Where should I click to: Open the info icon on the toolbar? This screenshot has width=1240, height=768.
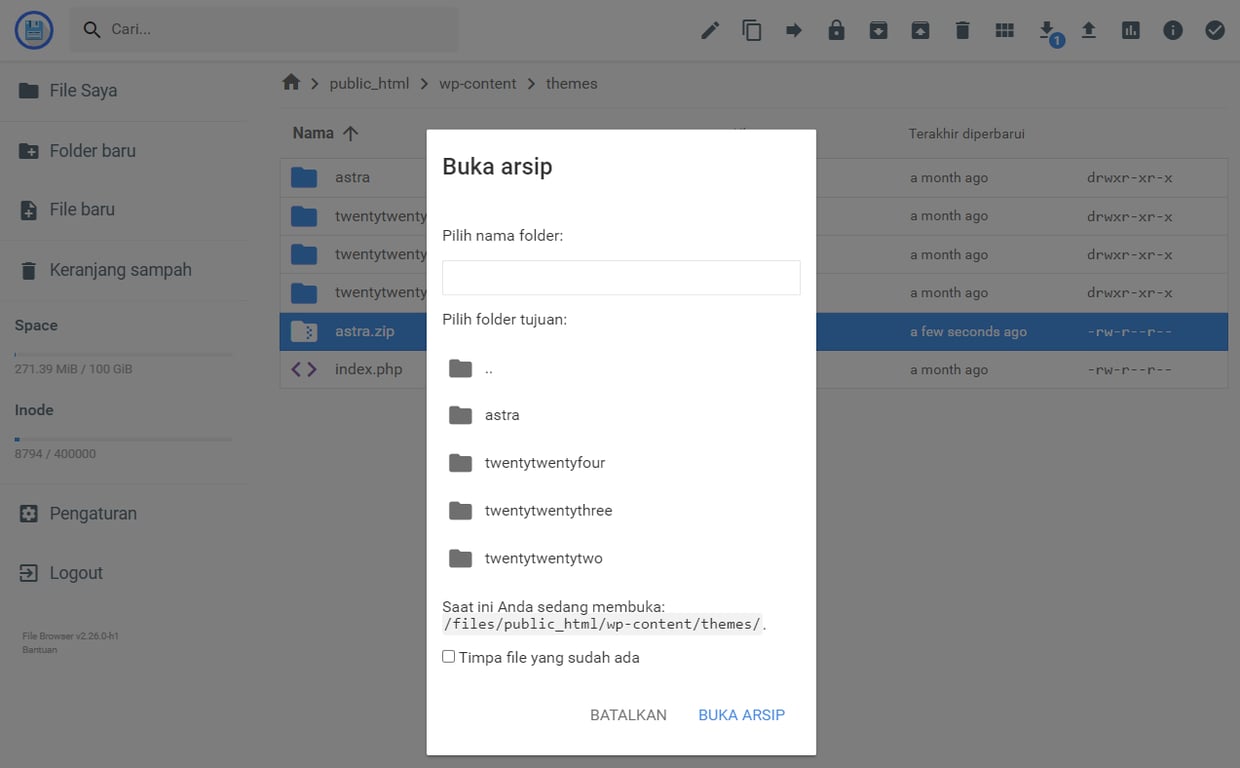click(x=1172, y=30)
